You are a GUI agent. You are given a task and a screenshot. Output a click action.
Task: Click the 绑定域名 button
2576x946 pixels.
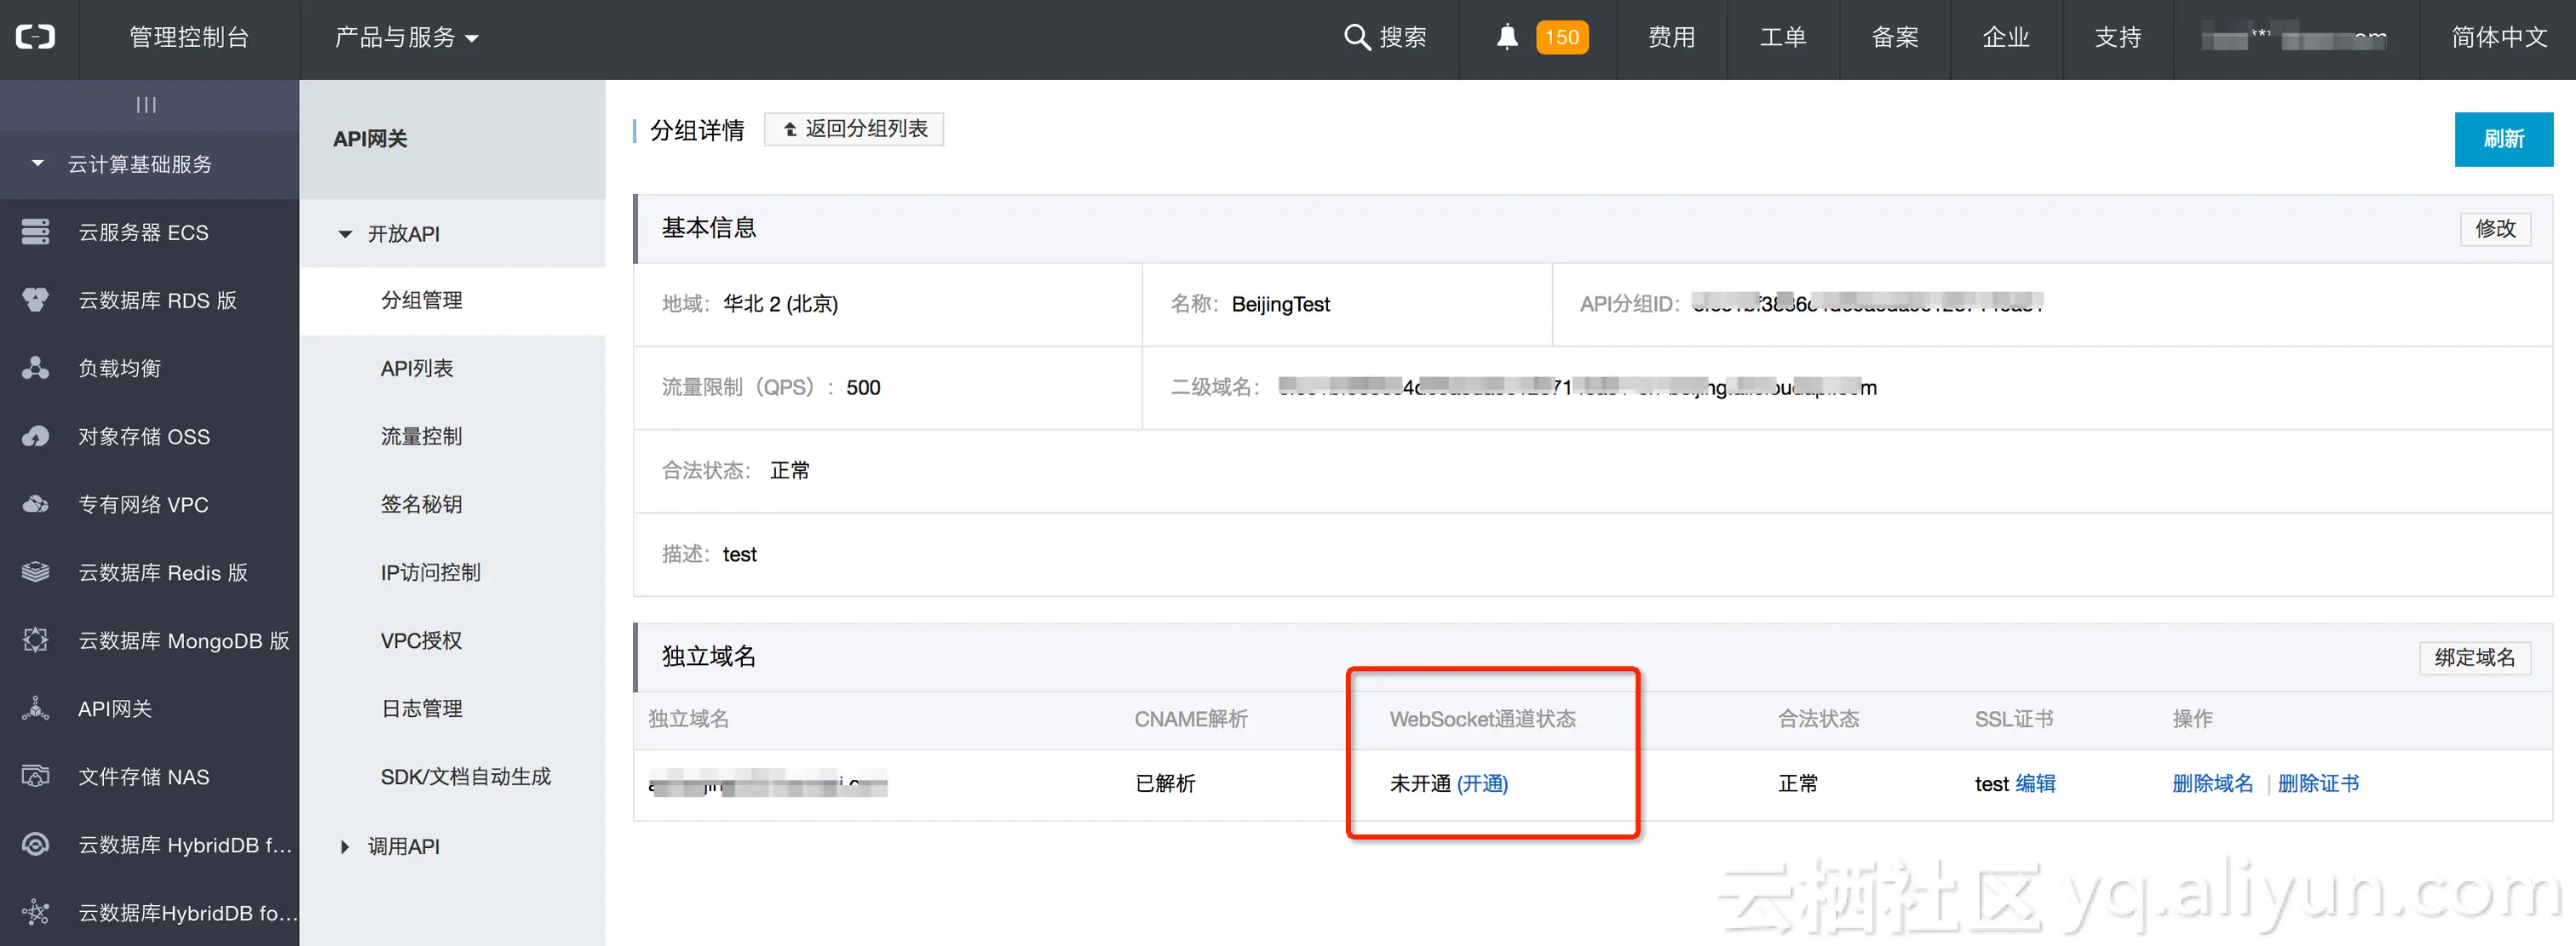pos(2475,657)
